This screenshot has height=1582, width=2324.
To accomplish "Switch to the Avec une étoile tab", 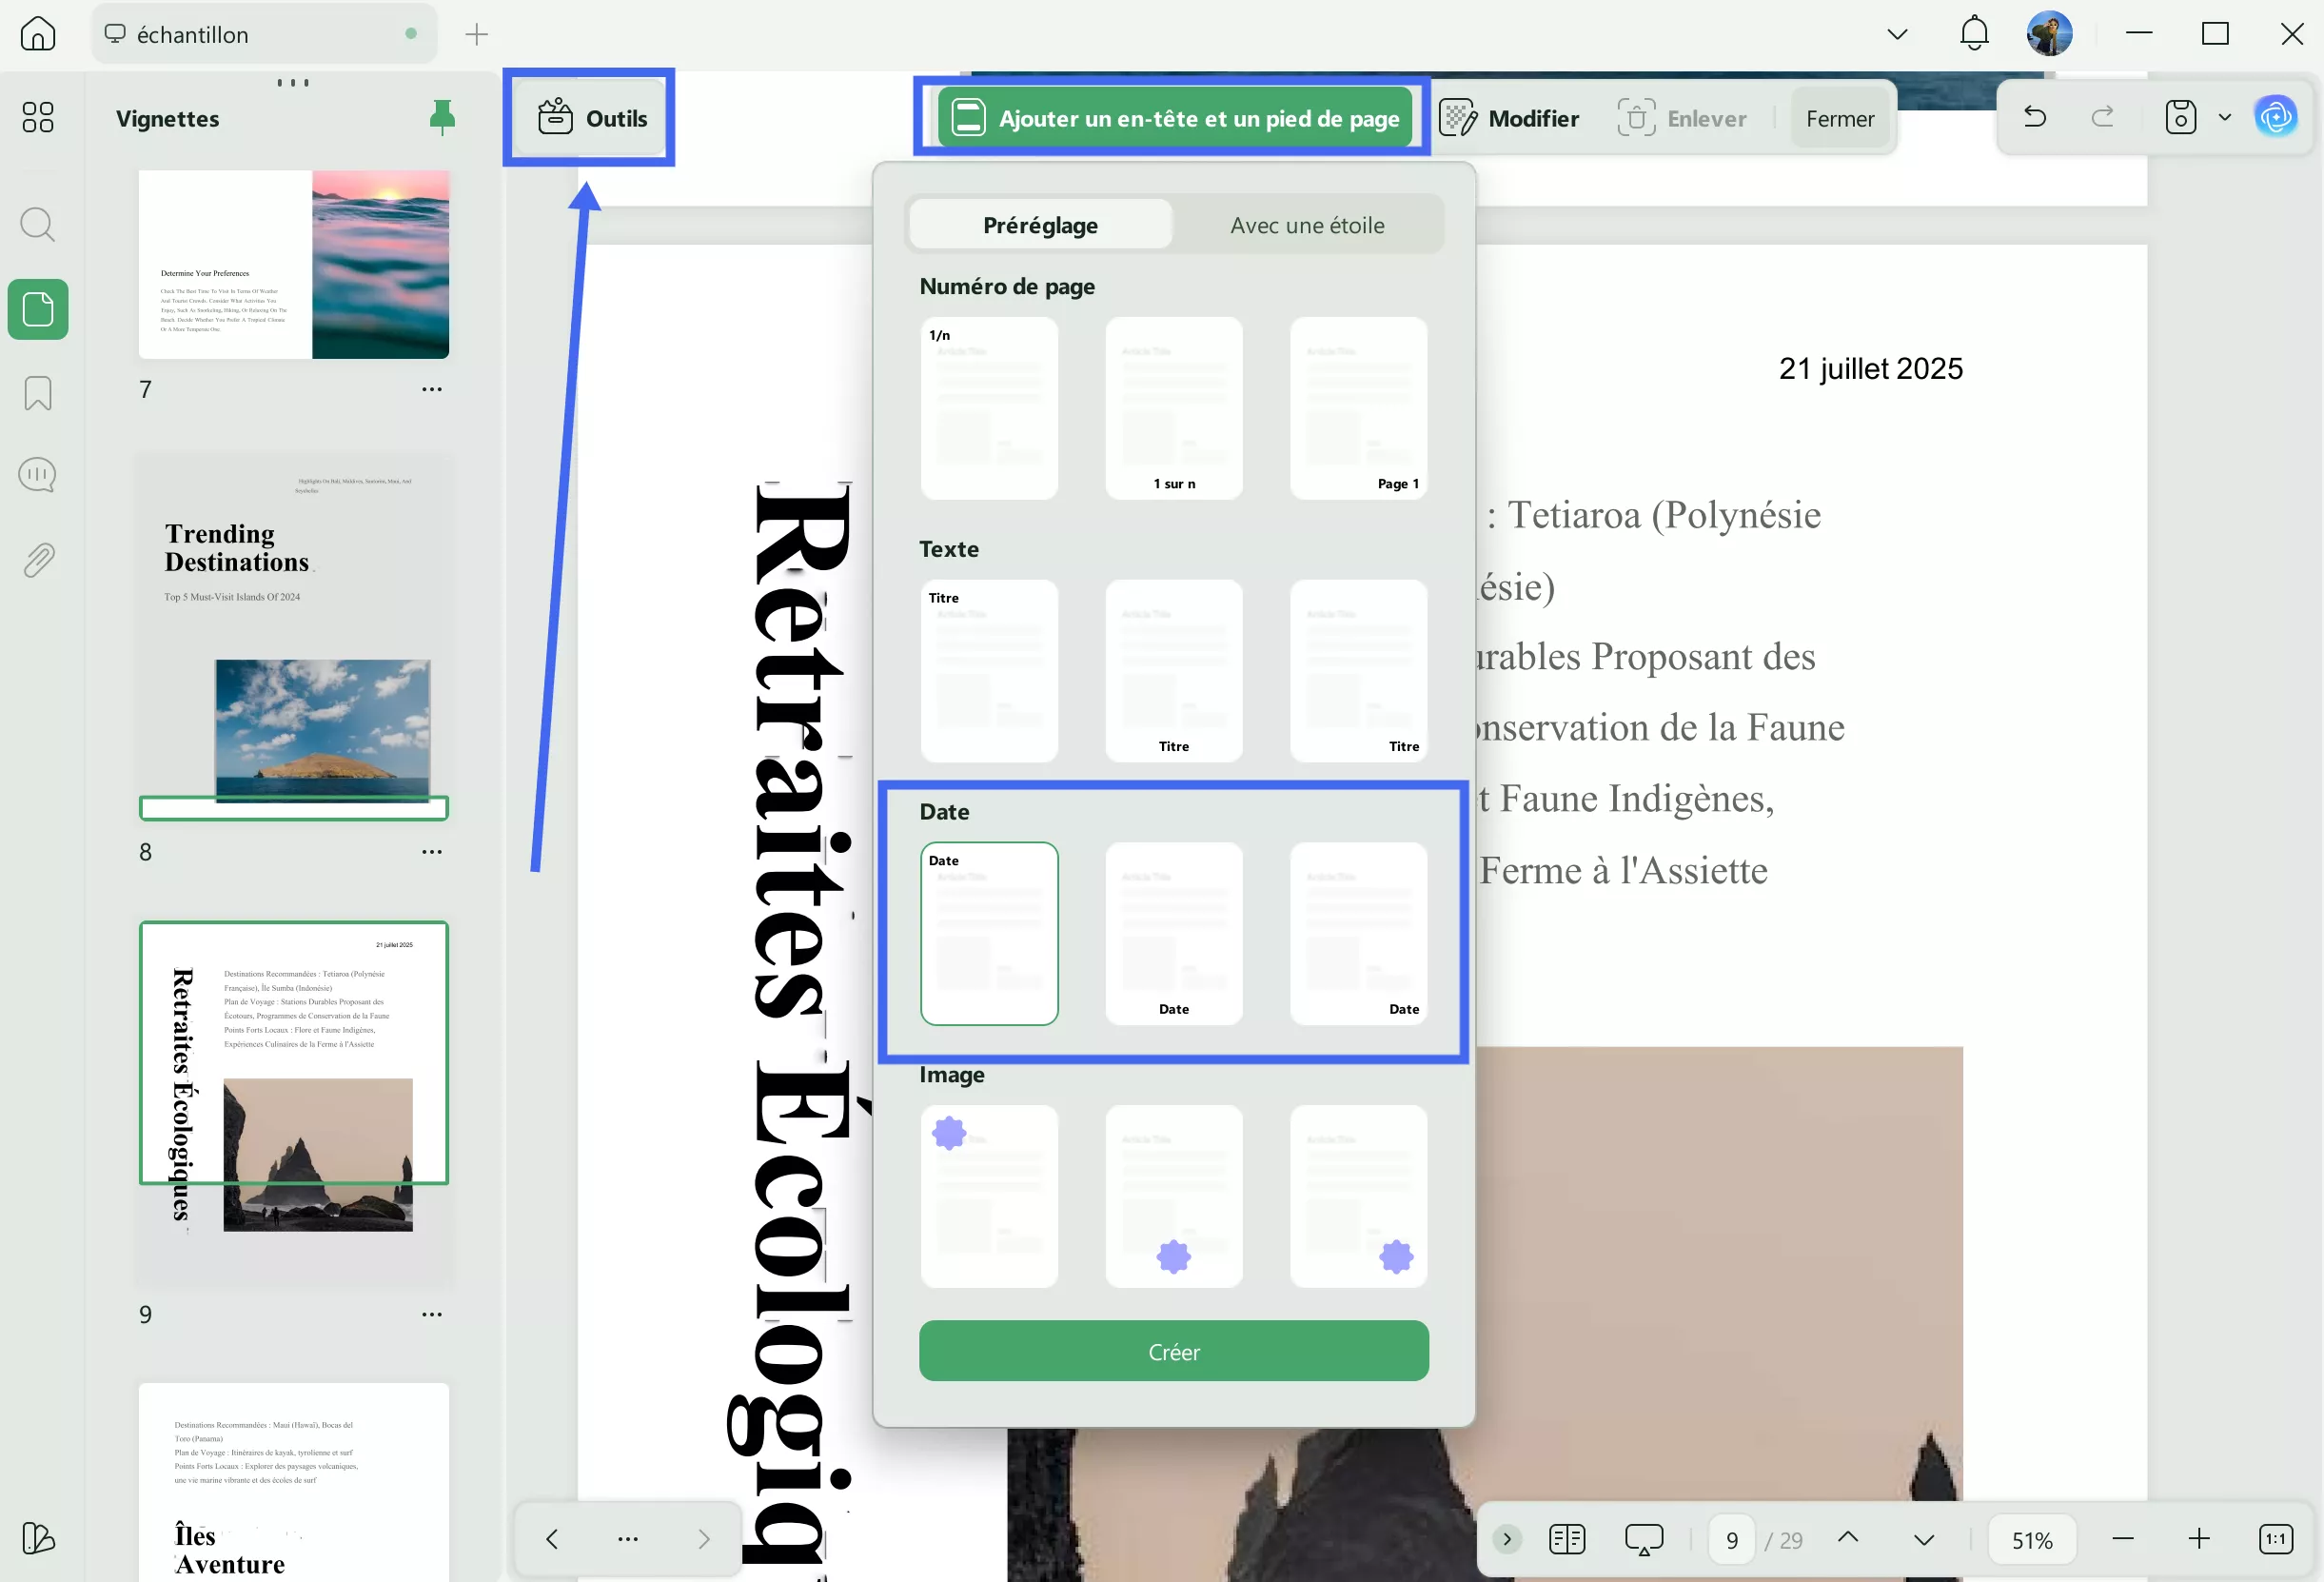I will click(1306, 224).
